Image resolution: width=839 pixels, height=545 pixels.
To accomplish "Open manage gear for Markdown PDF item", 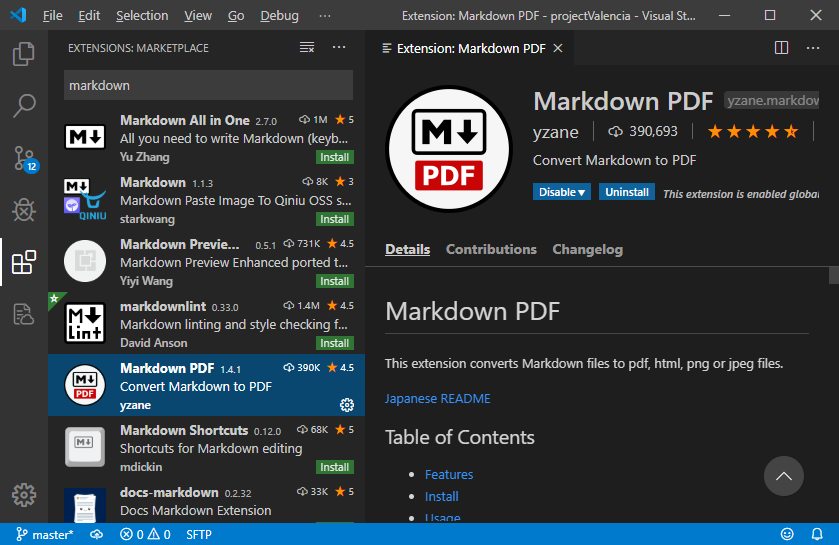I will point(347,405).
